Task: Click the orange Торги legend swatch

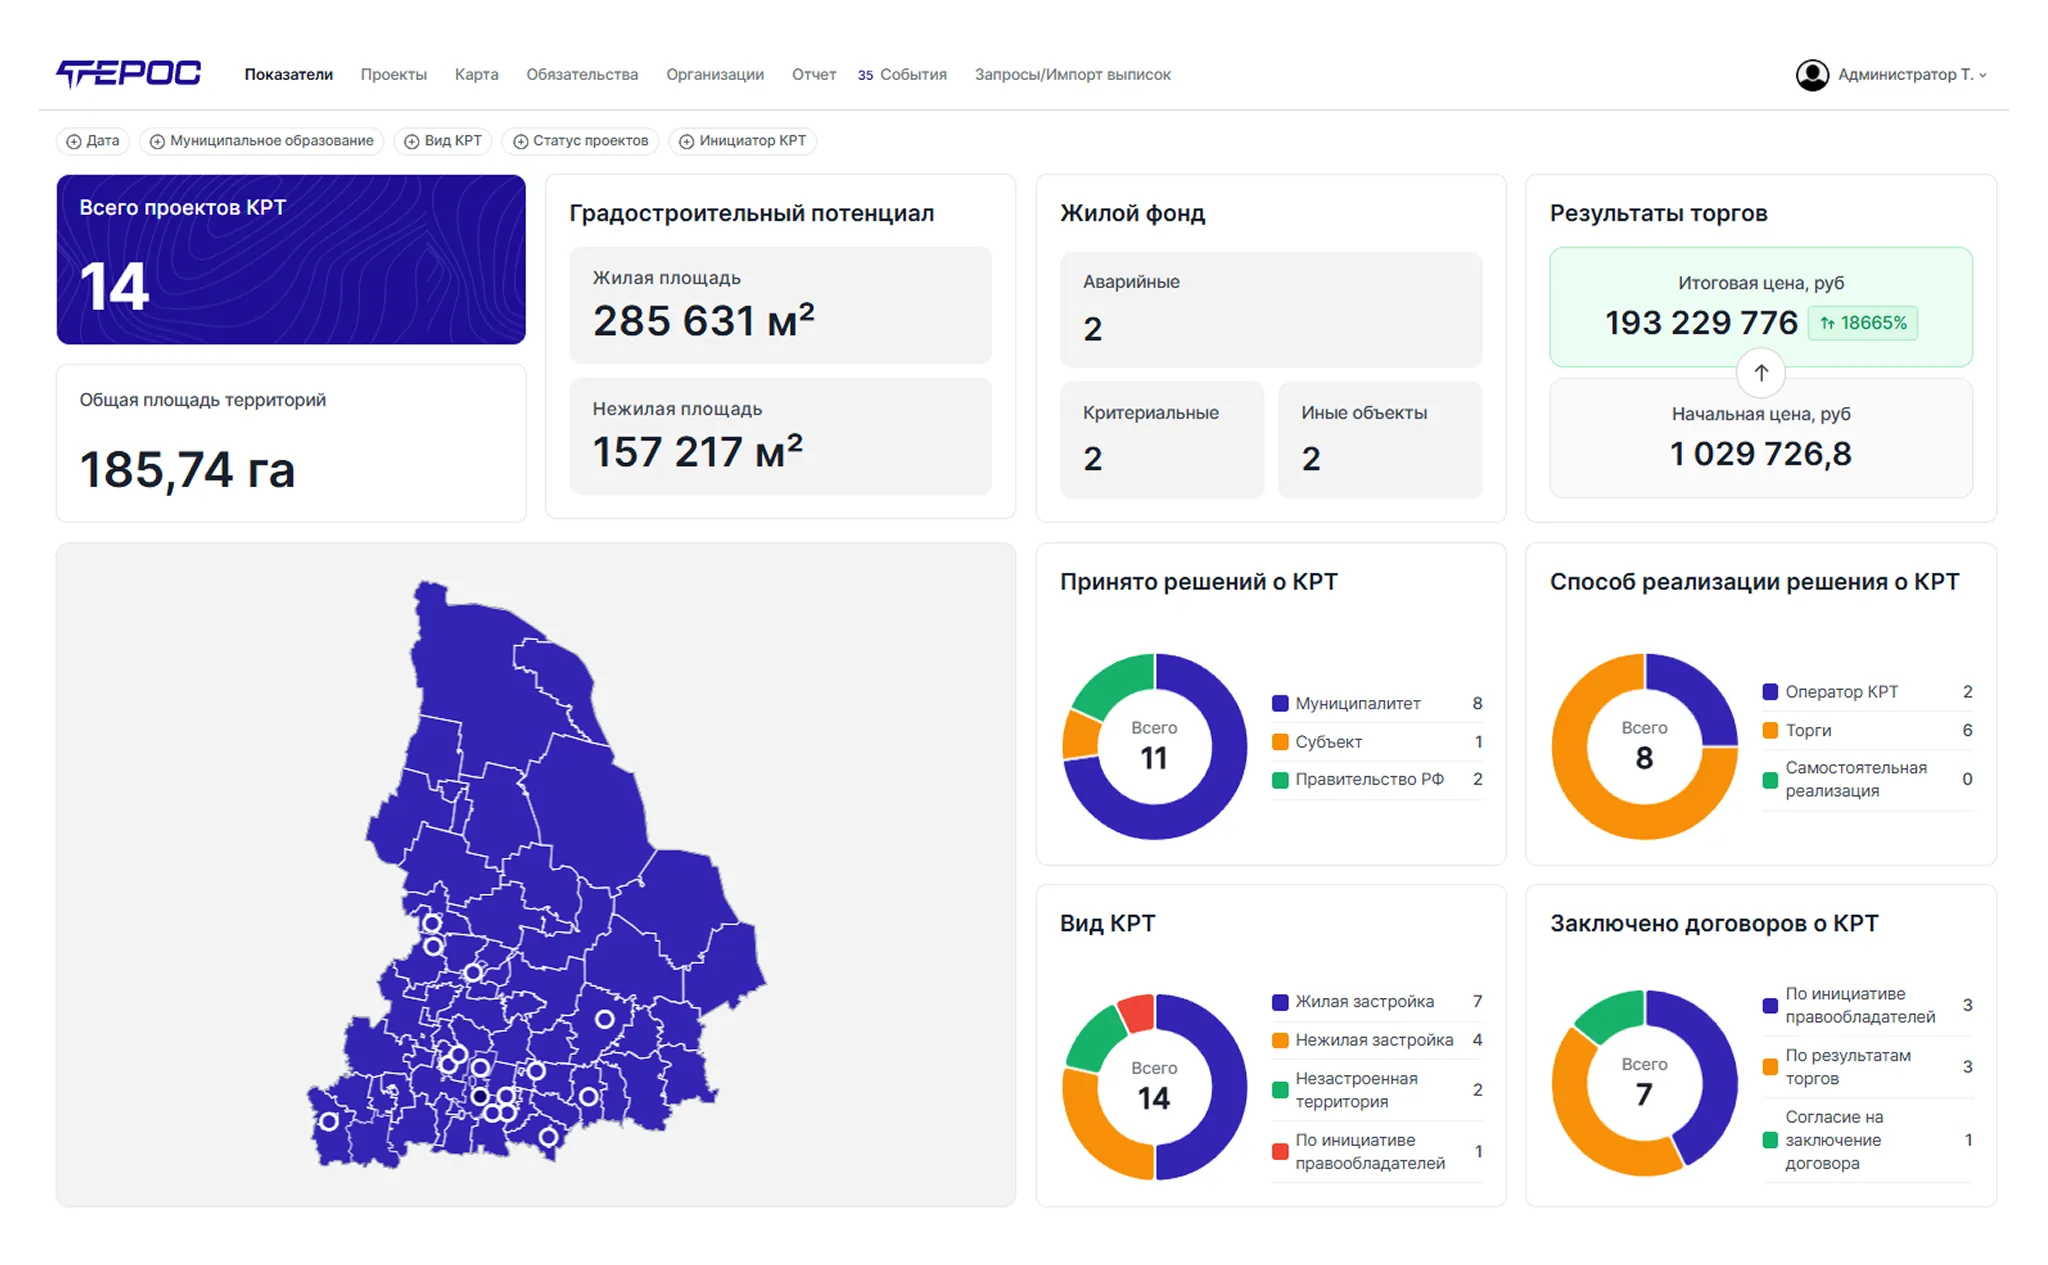Action: click(1769, 730)
